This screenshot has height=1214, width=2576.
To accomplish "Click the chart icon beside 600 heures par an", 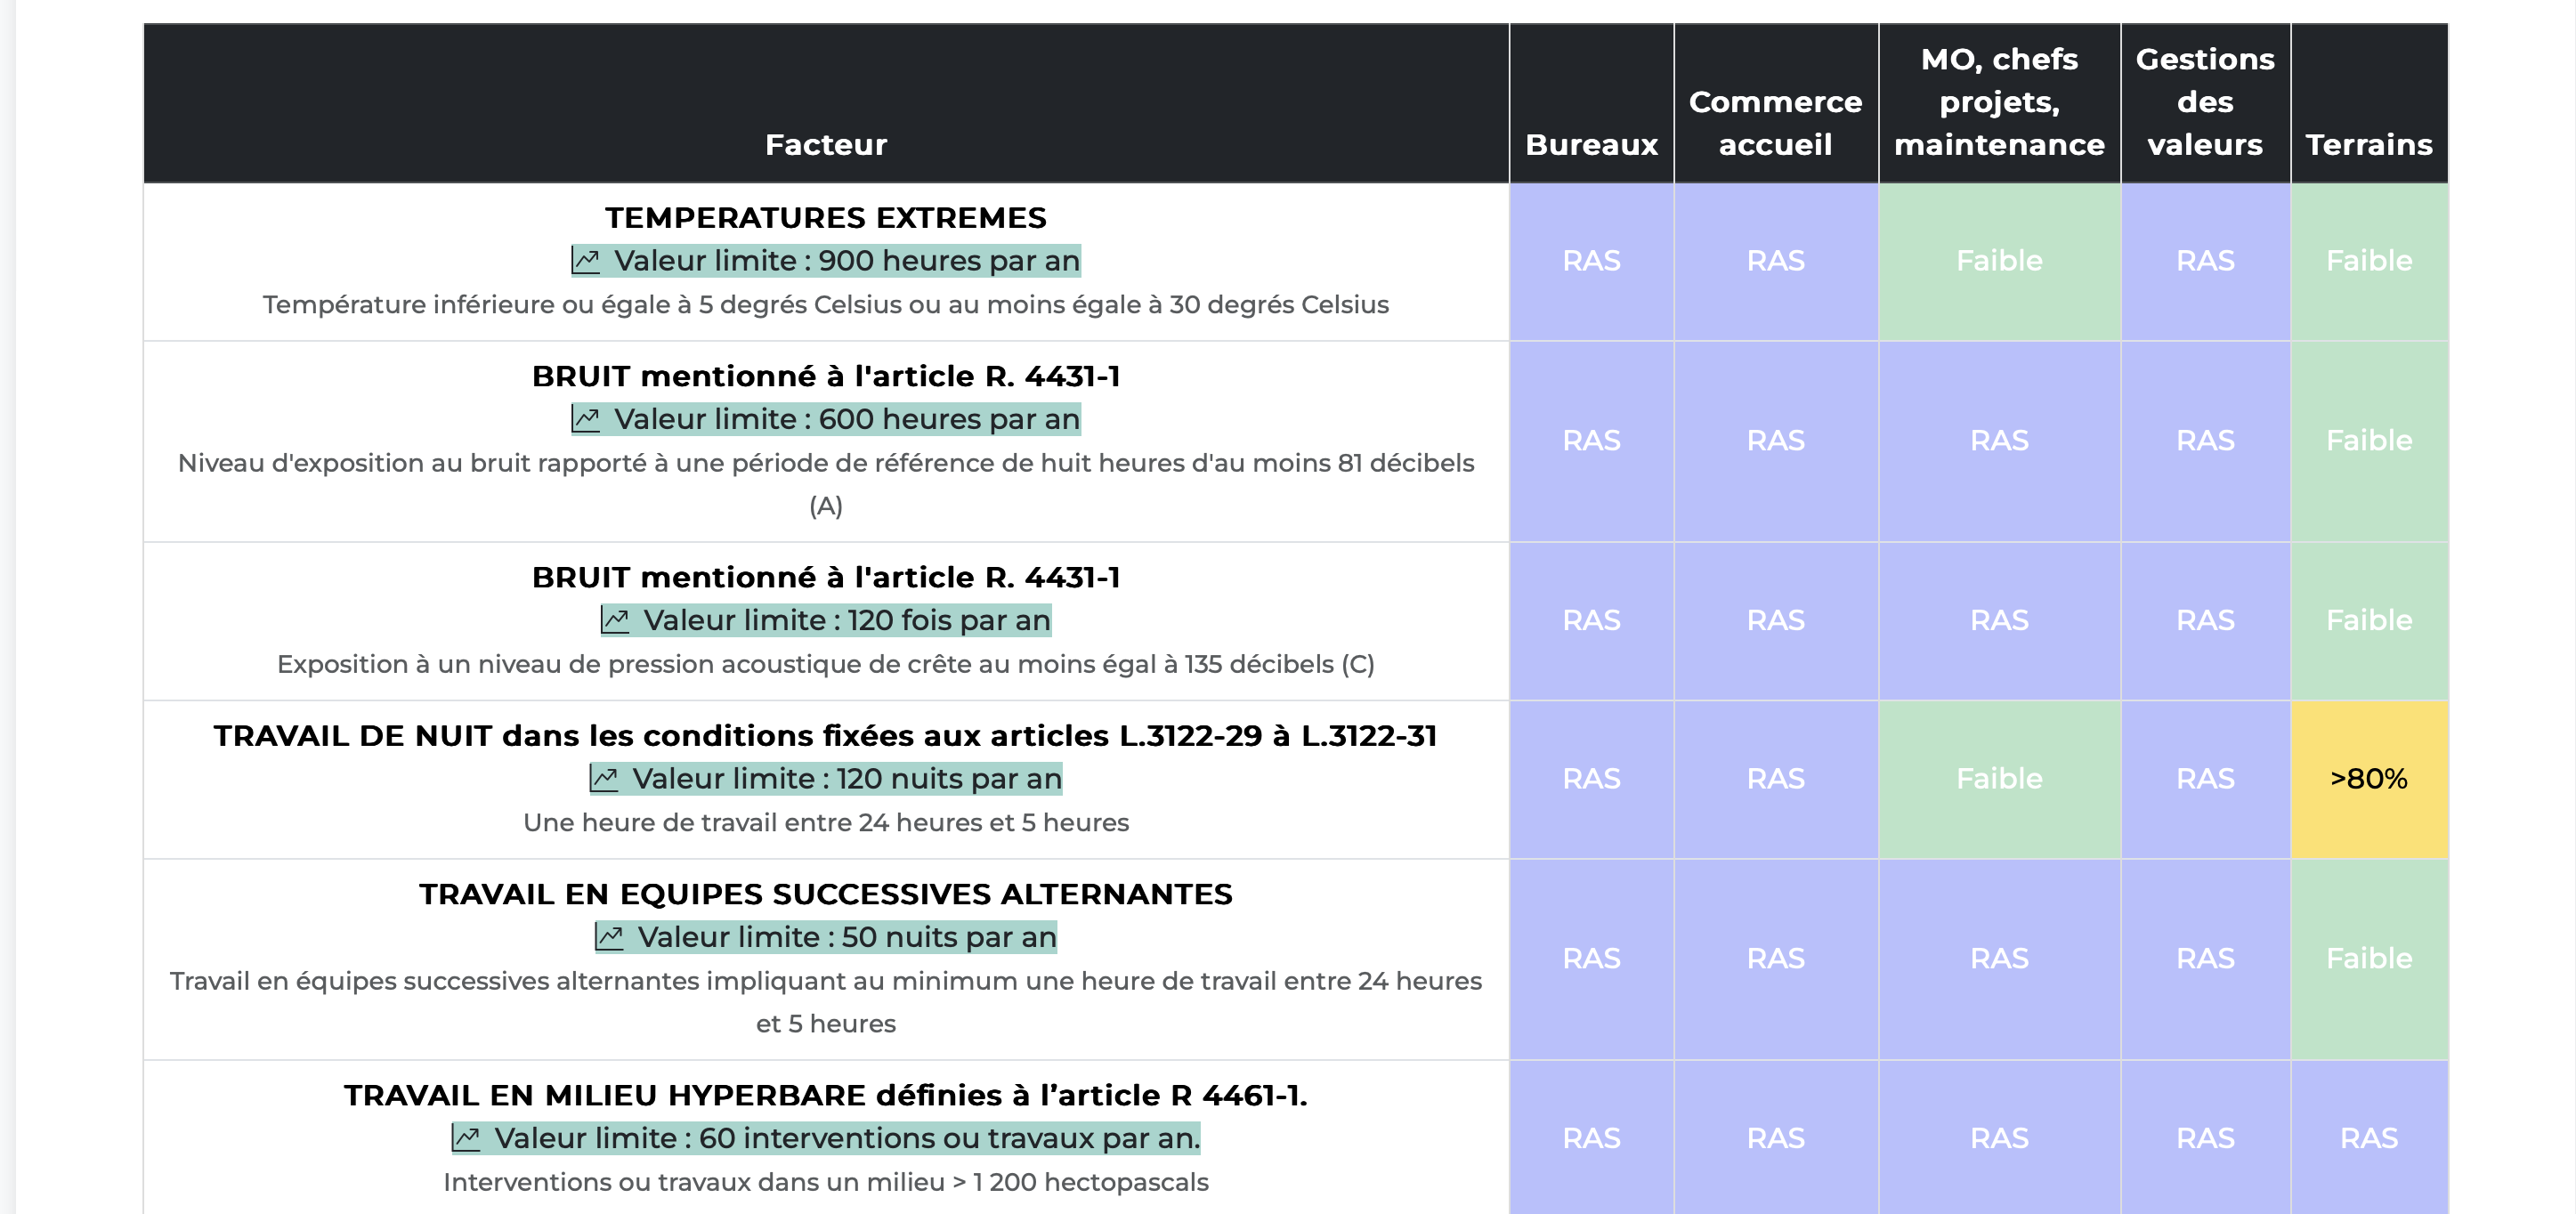I will [586, 419].
